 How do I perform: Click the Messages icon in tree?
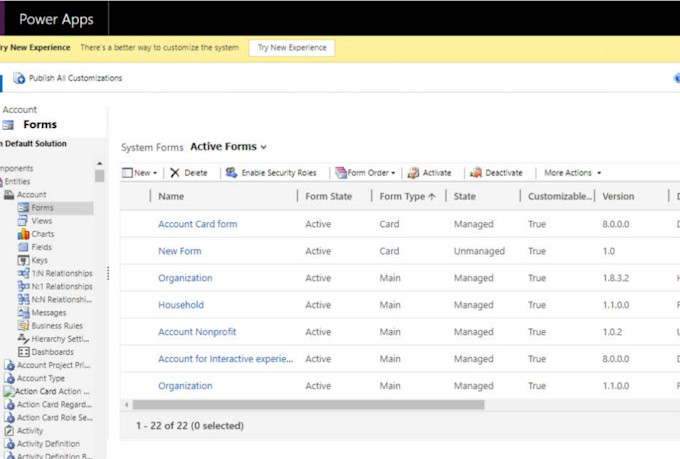click(23, 312)
